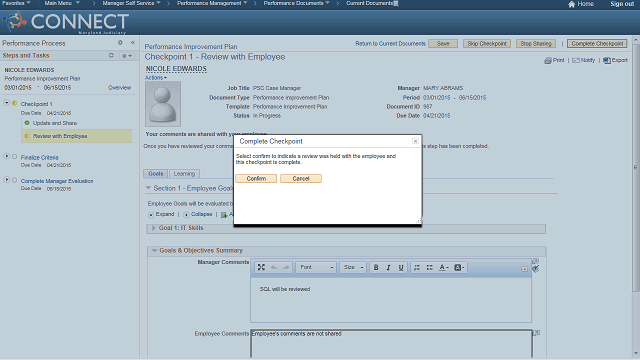
Task: Open background color picker
Action: [x=459, y=267]
